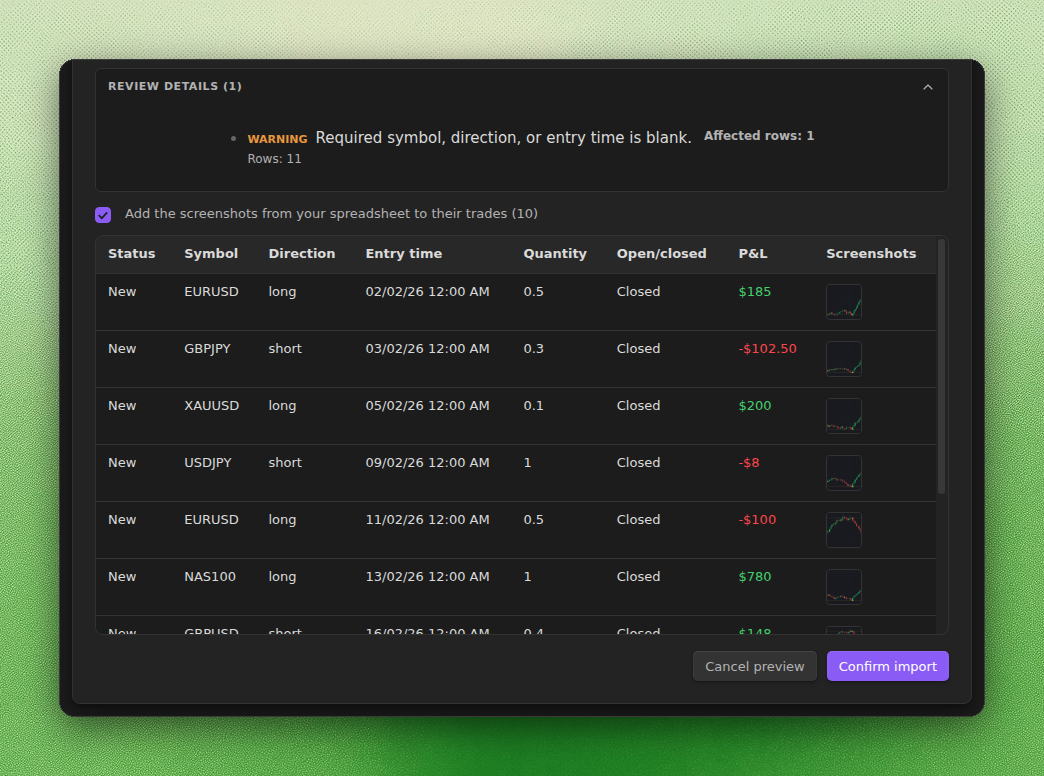Click entry time 11/02/26 12:00 AM

tap(427, 520)
